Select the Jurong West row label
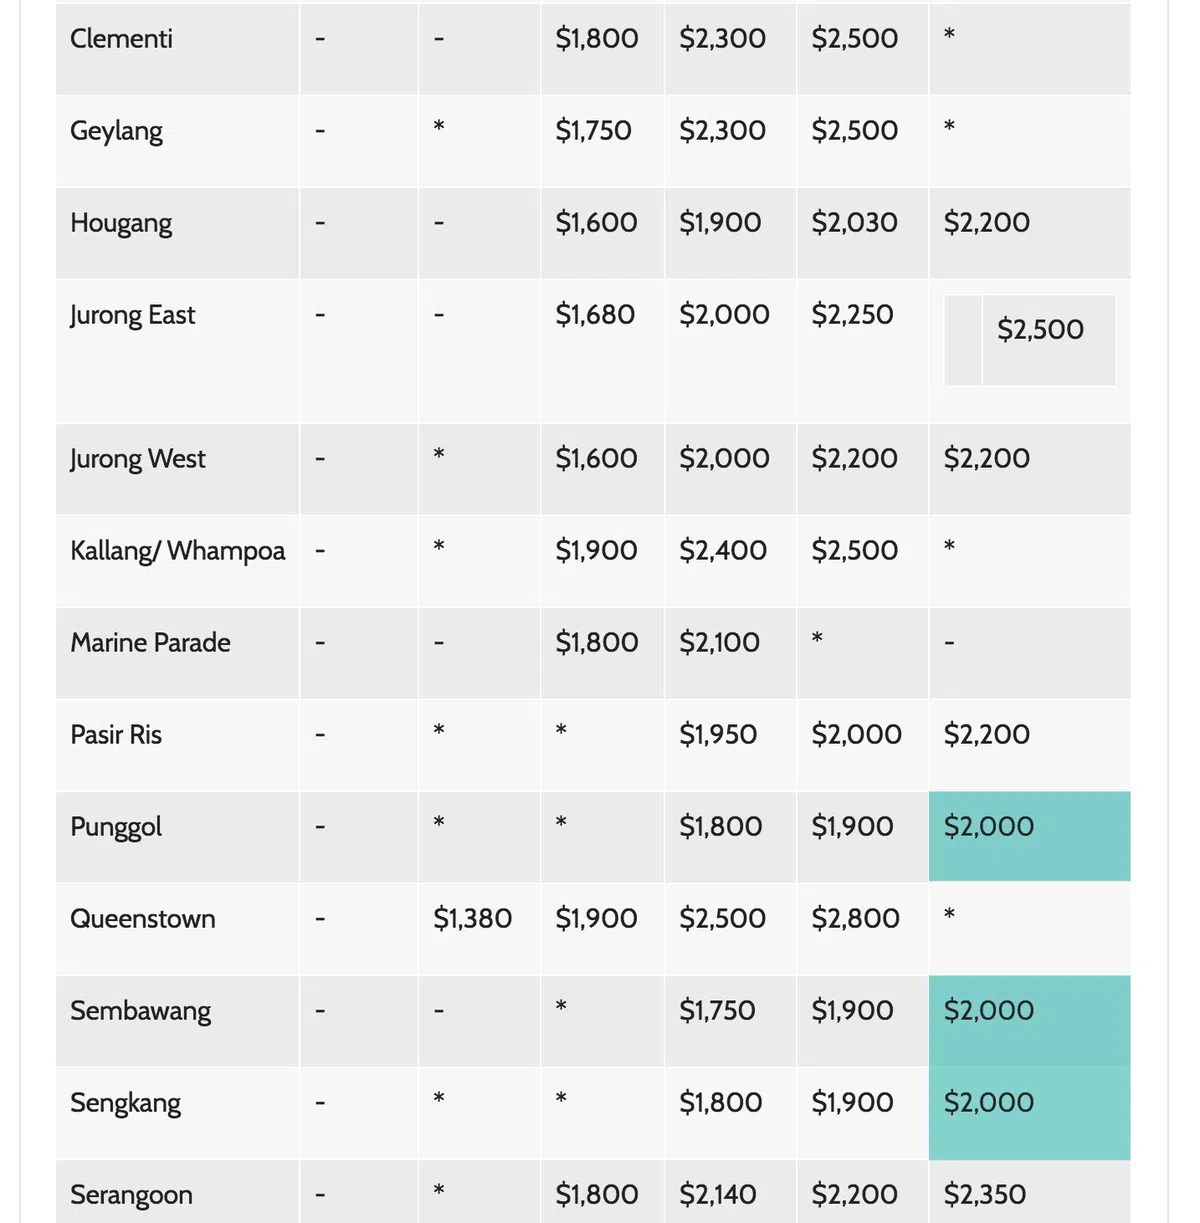1200x1223 pixels. pos(138,459)
